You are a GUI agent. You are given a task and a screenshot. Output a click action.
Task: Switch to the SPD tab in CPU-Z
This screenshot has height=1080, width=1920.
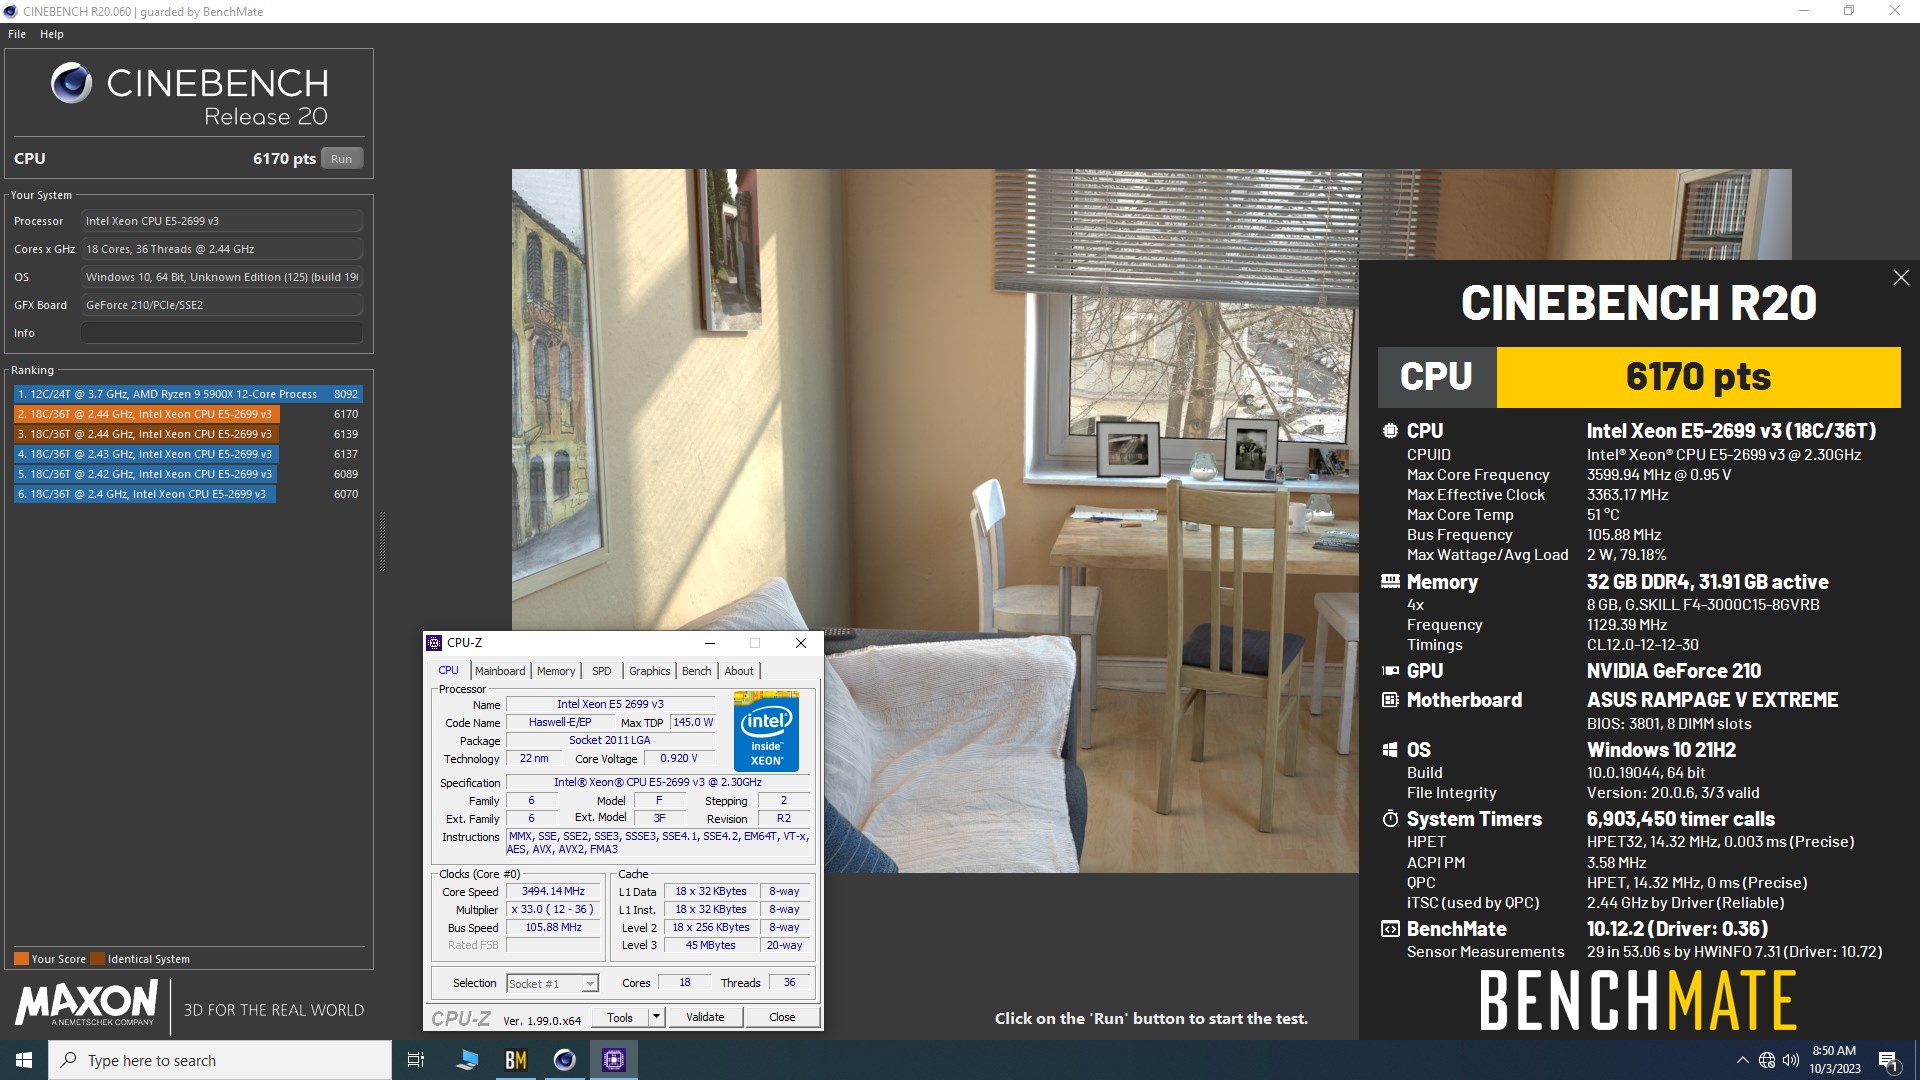point(602,671)
